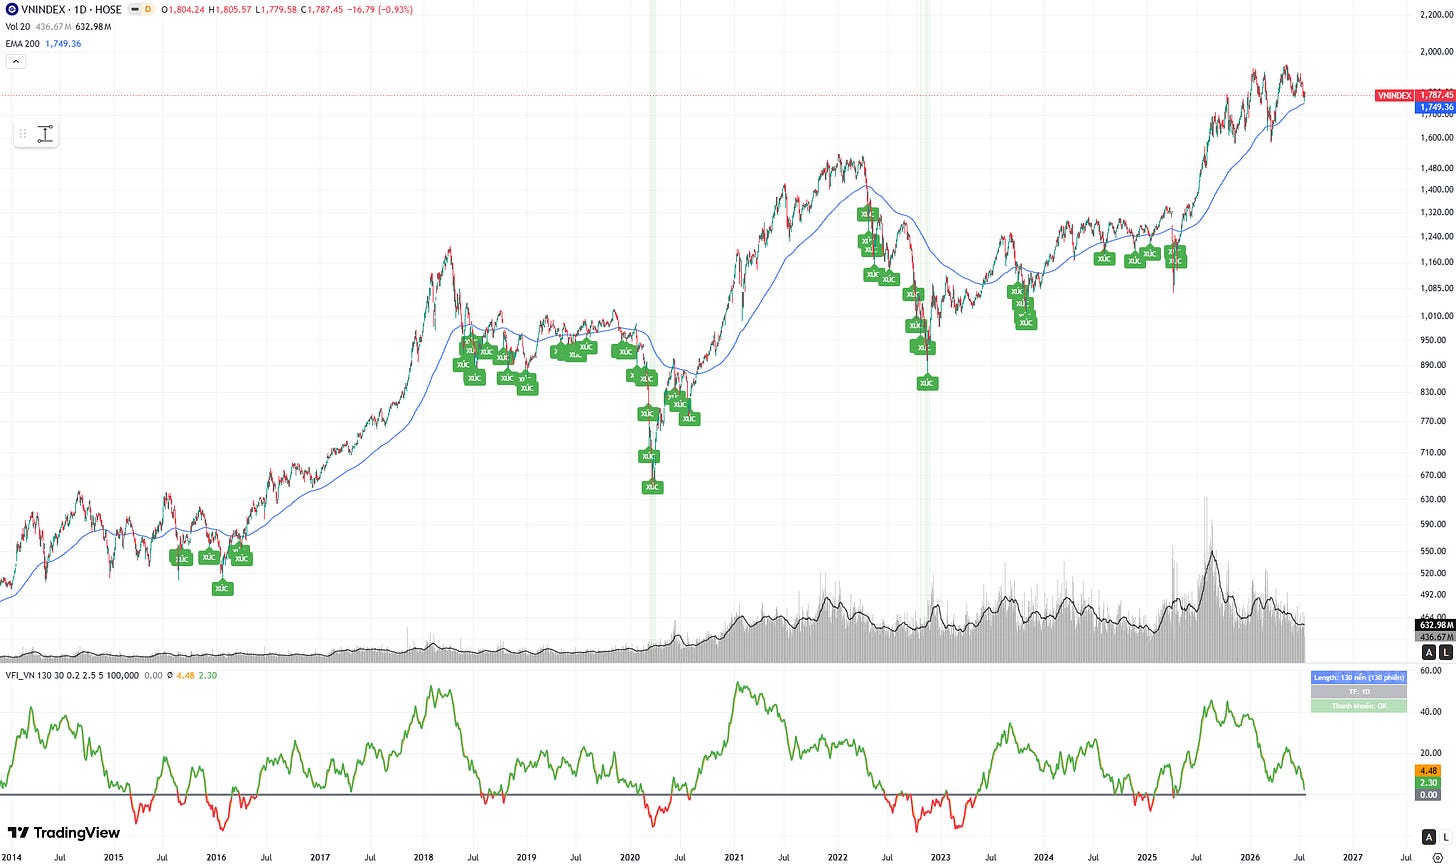Select the line drawing tool in floating toolbar
1456x866 pixels.
(45, 134)
